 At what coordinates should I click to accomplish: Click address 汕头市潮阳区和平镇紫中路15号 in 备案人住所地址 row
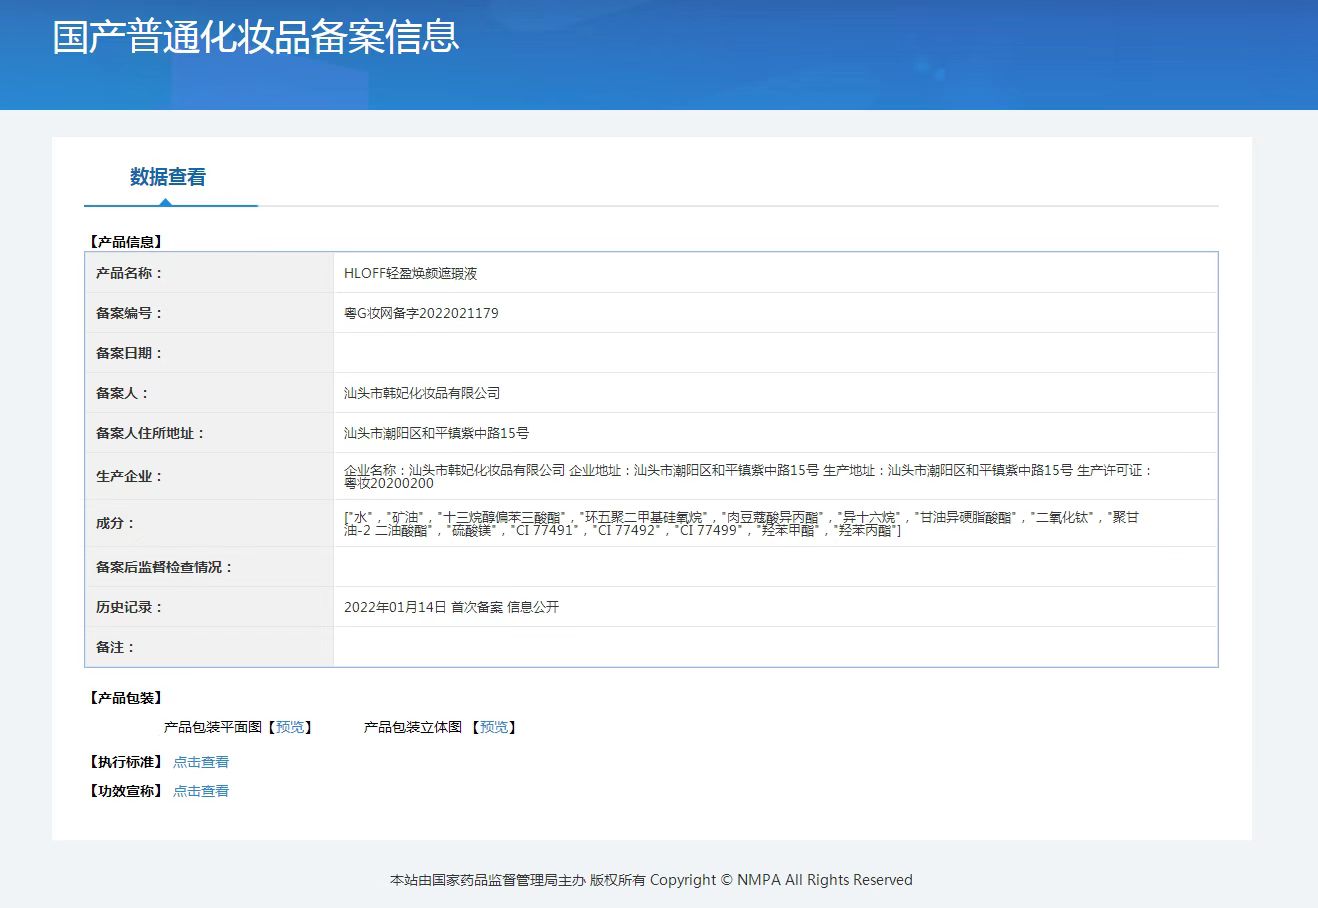[x=436, y=433]
